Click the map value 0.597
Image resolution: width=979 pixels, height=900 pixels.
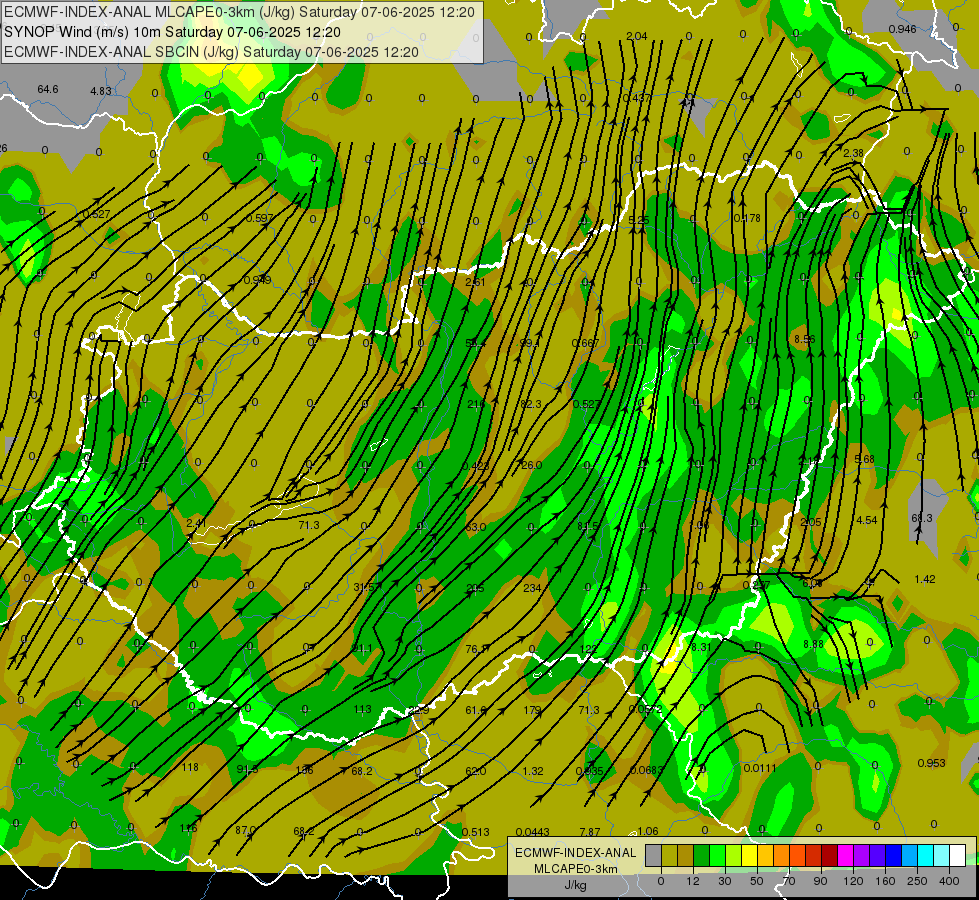259,218
